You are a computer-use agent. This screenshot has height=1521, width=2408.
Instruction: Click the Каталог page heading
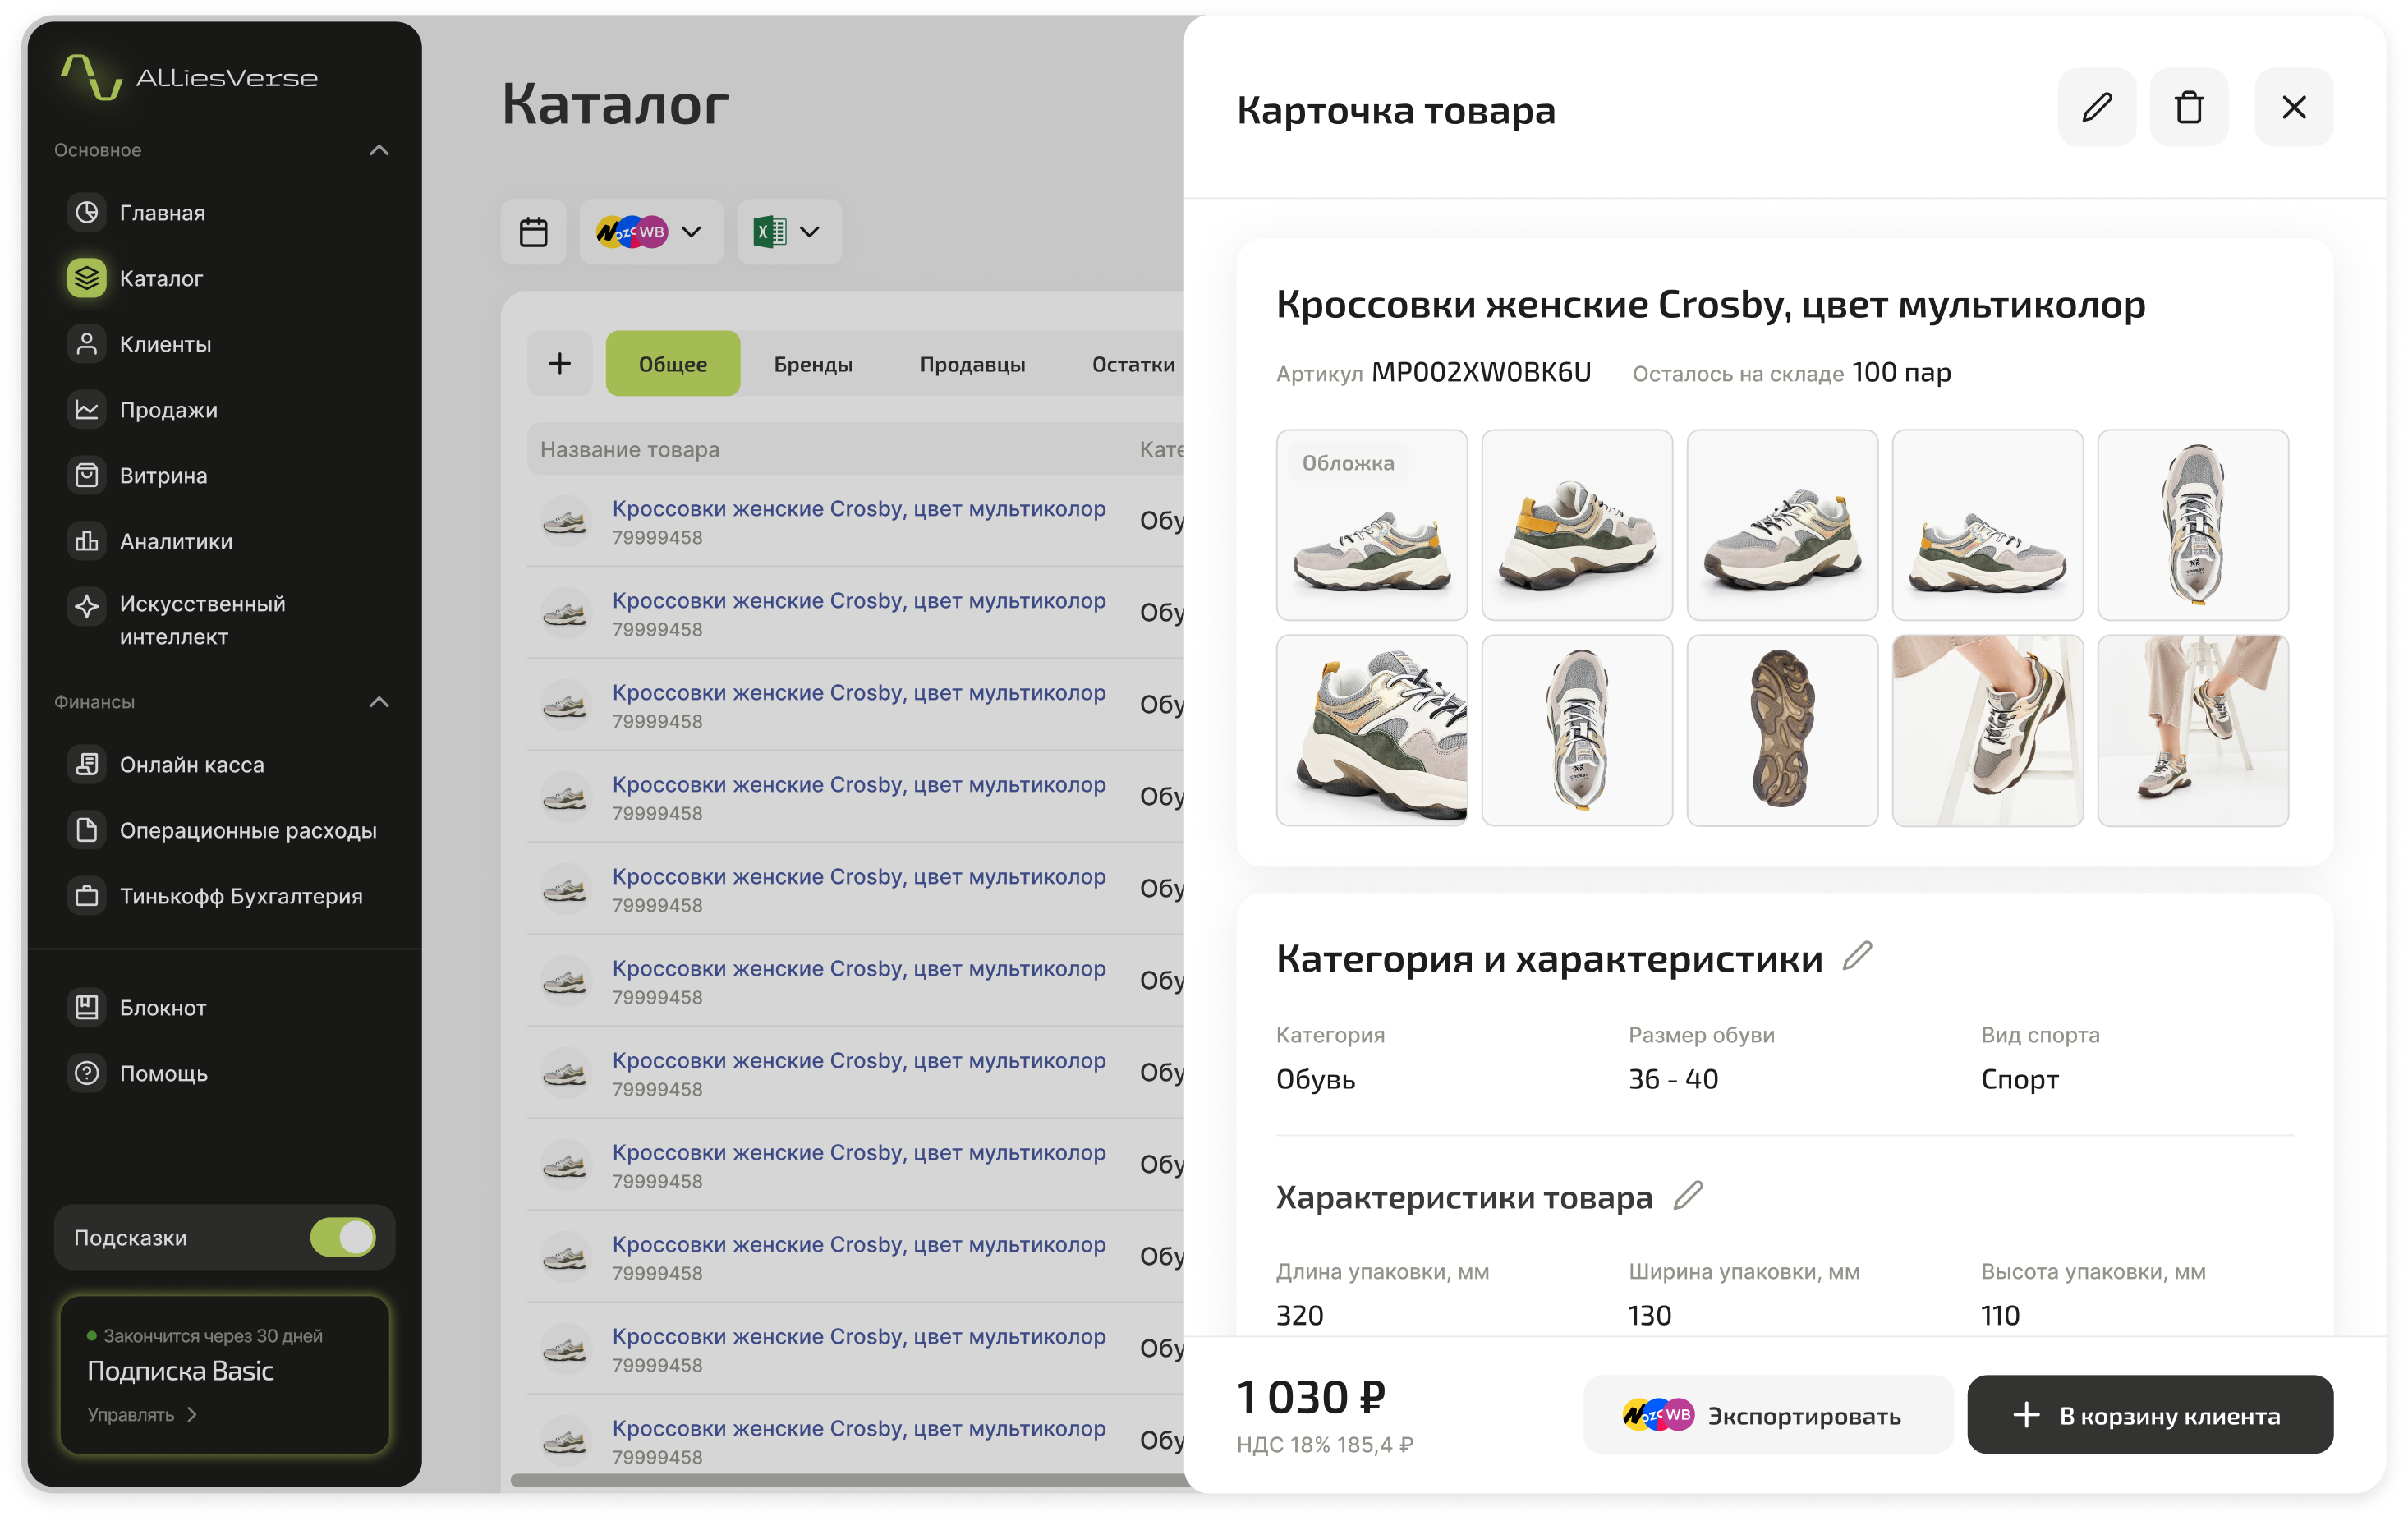(x=616, y=104)
